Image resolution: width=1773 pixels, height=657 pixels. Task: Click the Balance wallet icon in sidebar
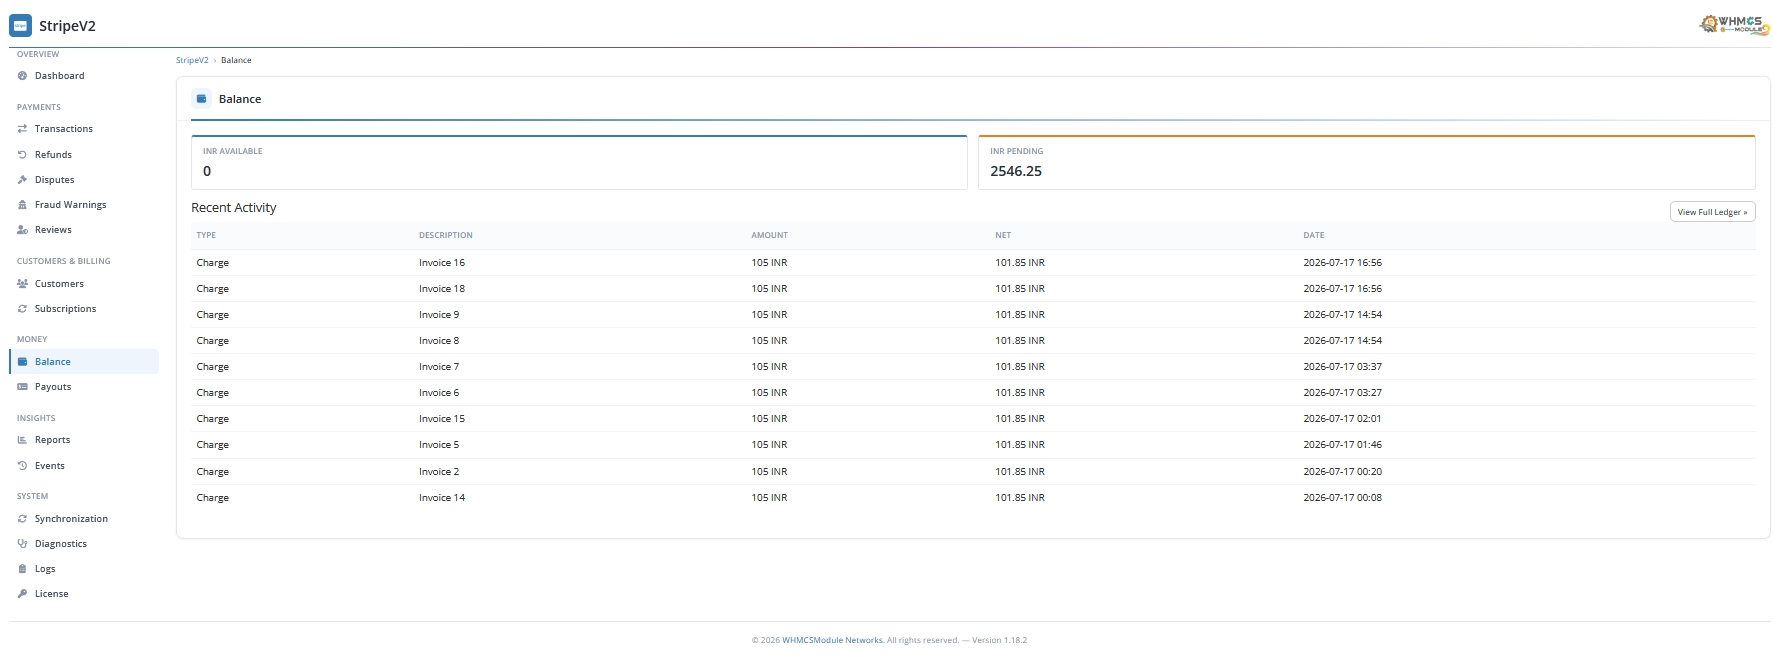click(x=22, y=362)
